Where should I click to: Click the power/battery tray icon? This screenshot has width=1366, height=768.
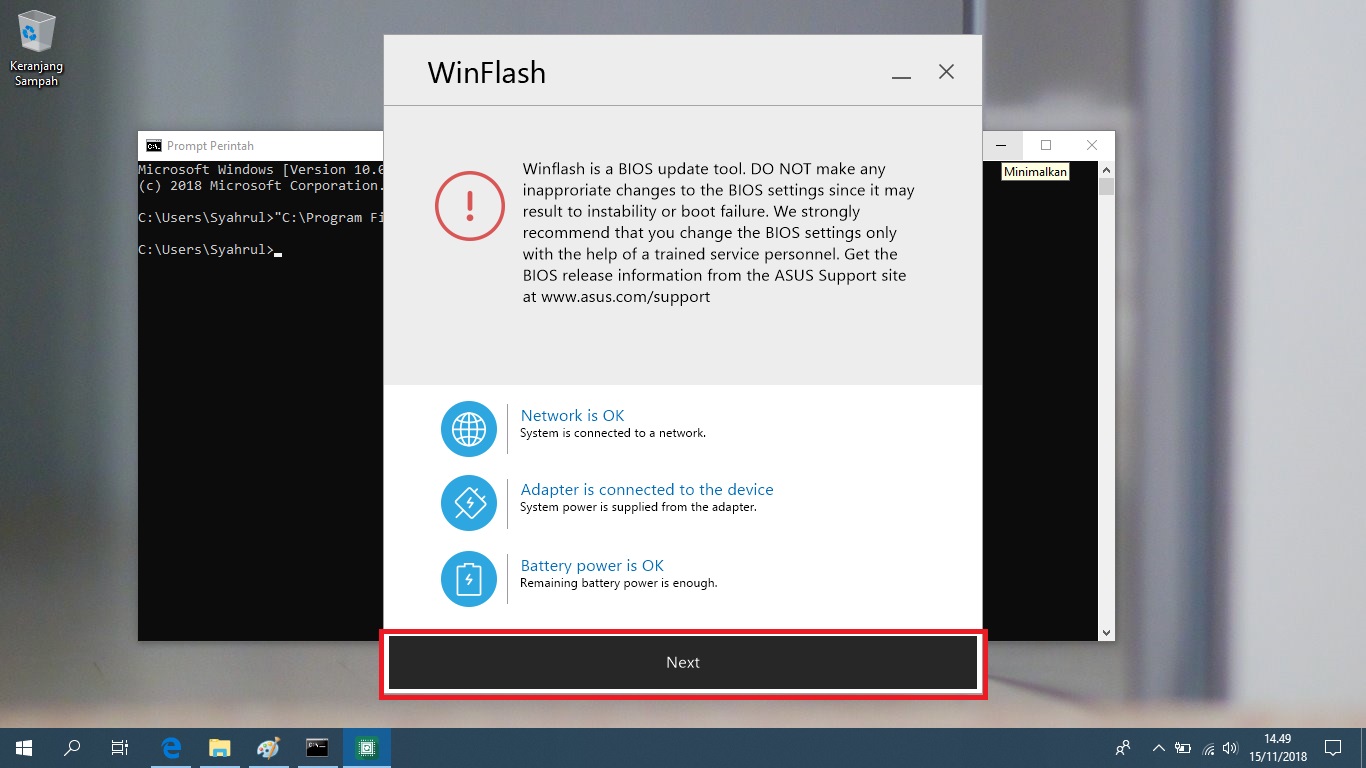click(1183, 747)
